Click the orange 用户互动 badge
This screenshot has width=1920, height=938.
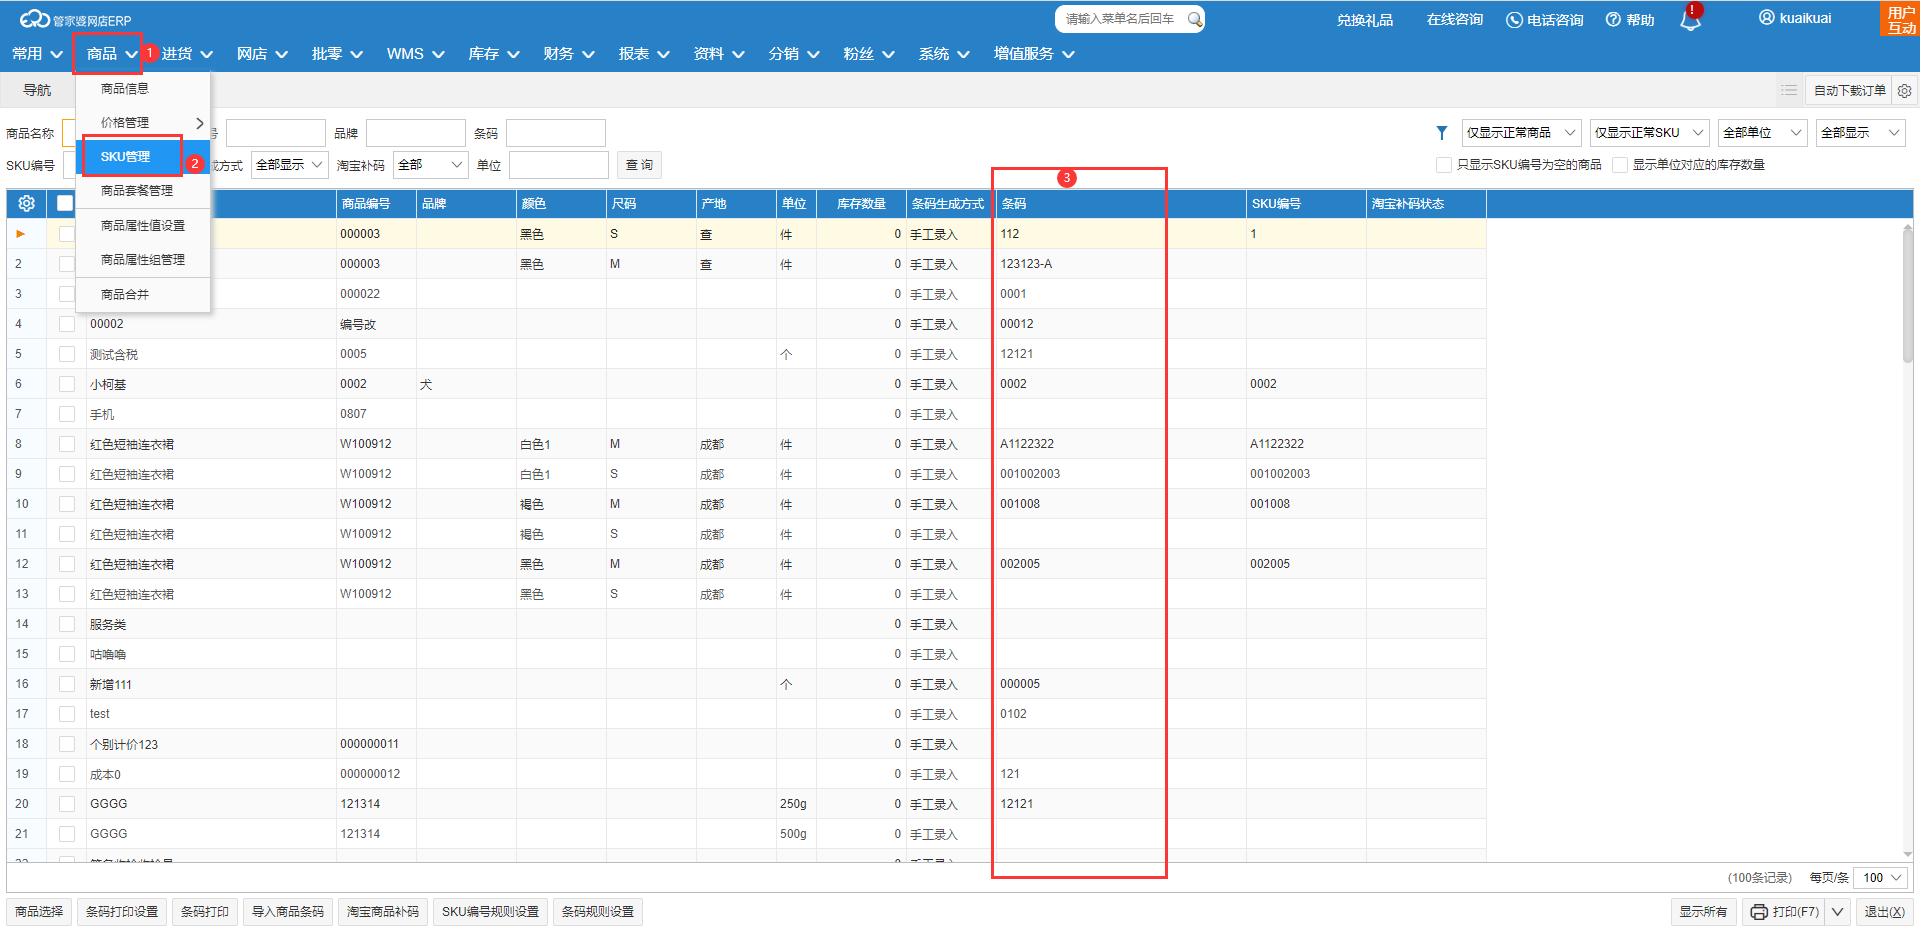(x=1900, y=19)
